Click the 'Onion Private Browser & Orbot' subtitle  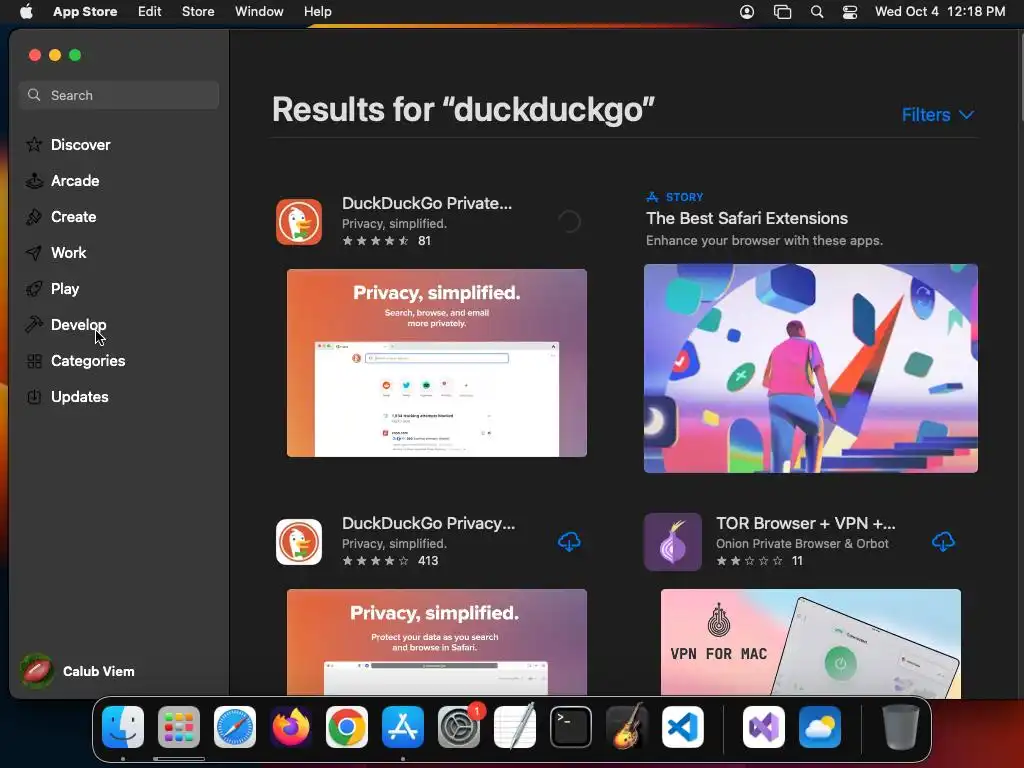pyautogui.click(x=802, y=543)
